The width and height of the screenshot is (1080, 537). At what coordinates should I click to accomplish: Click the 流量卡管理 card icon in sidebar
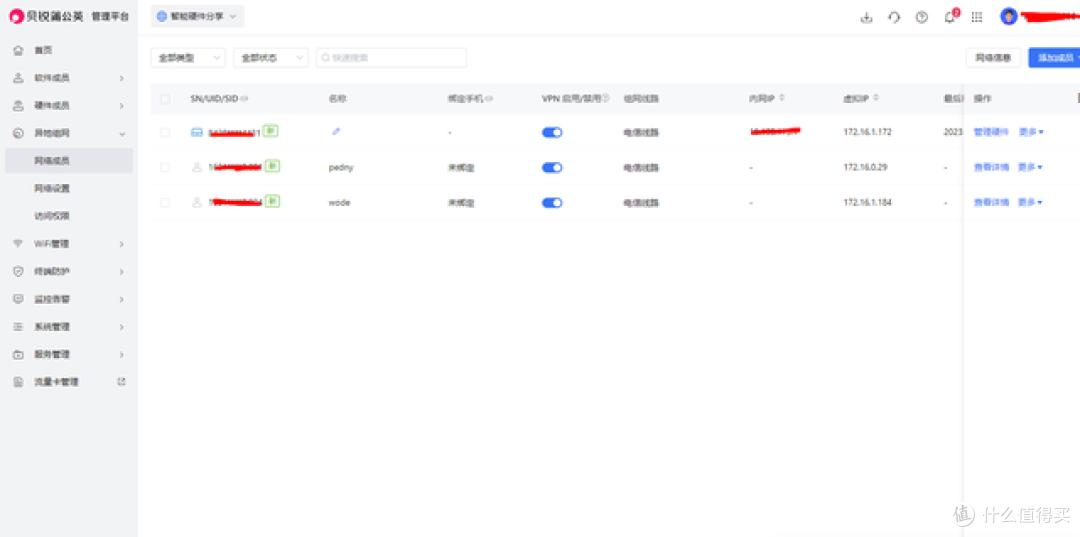pos(19,381)
